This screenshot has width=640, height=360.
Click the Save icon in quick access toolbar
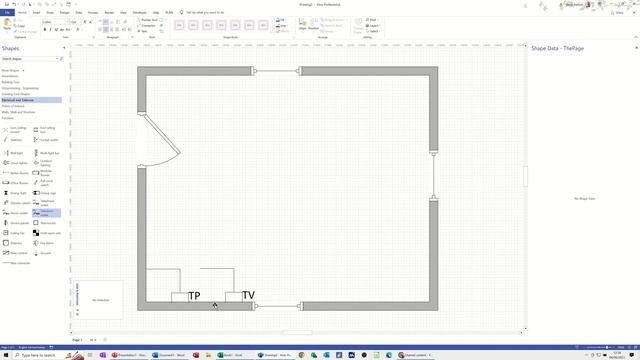pos(7,4)
